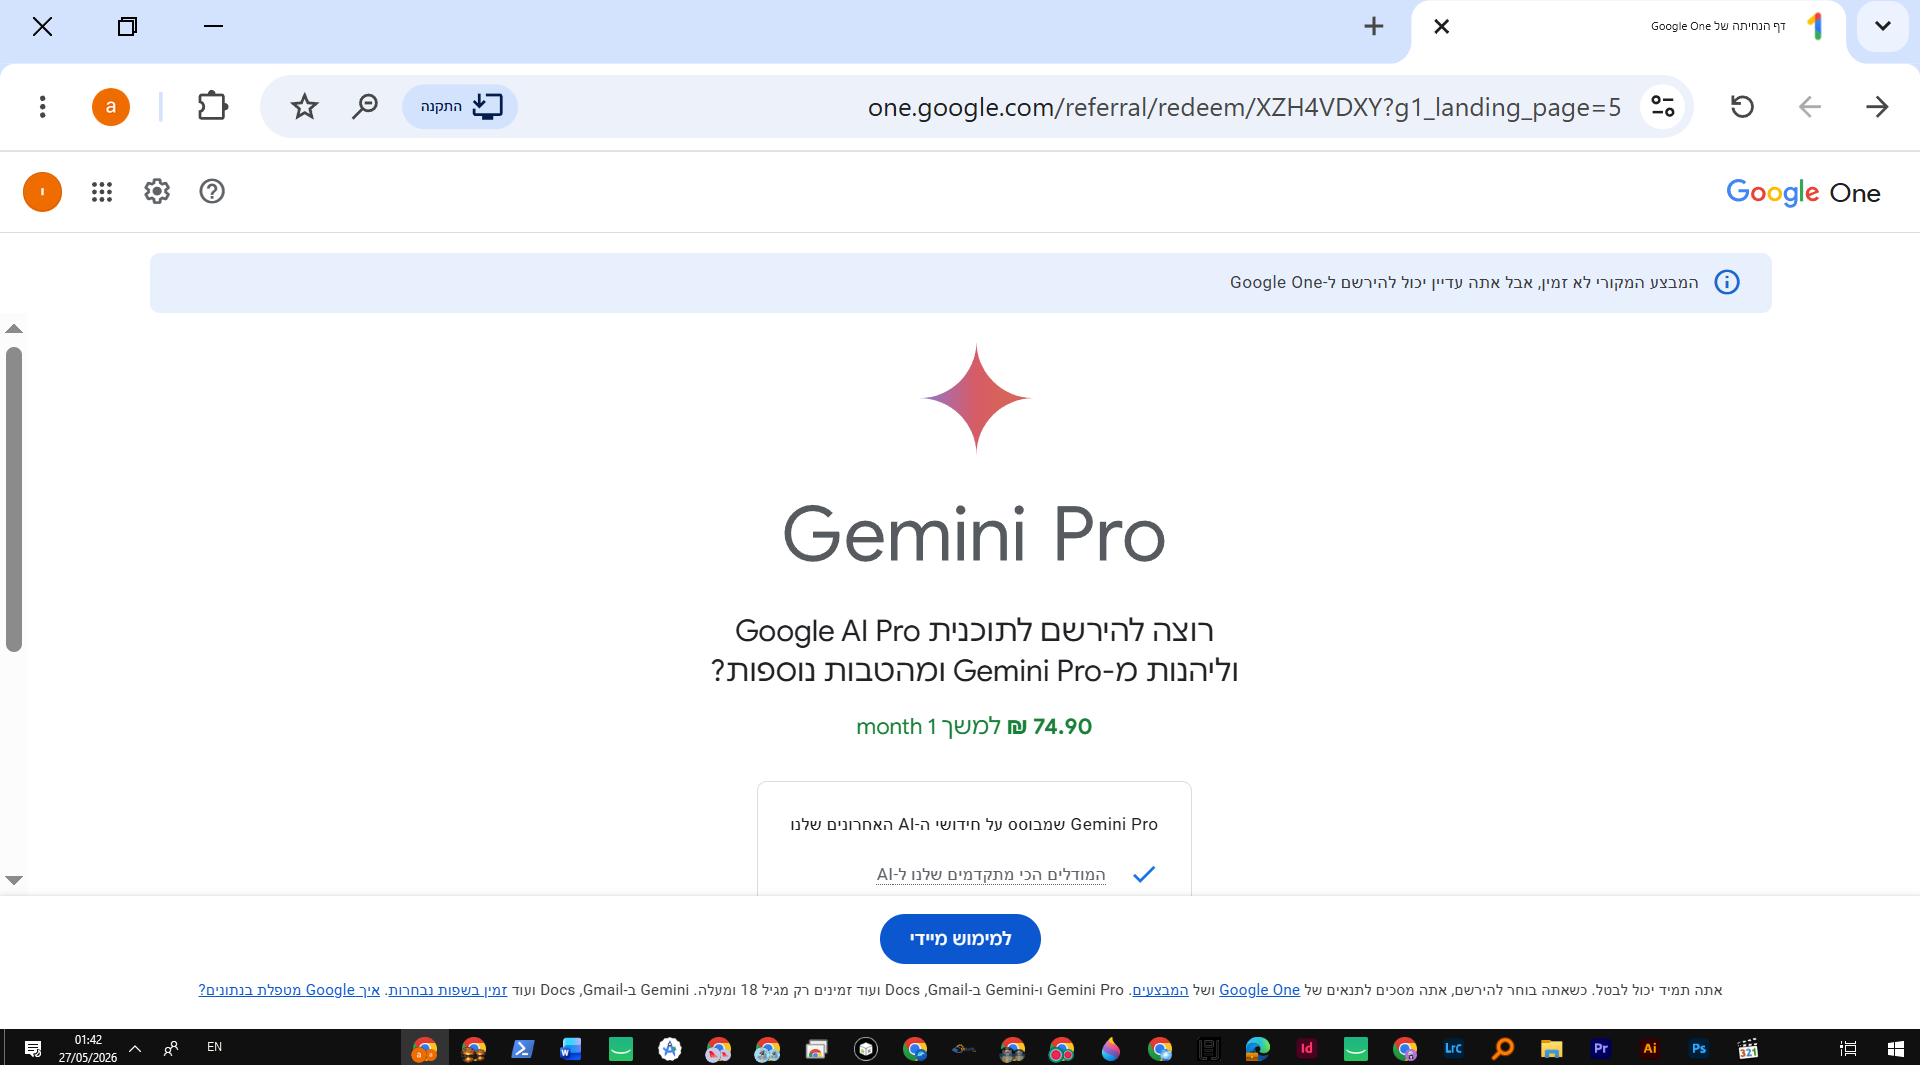Open the zoom magnifier in address bar
The image size is (1920, 1065).
point(365,107)
